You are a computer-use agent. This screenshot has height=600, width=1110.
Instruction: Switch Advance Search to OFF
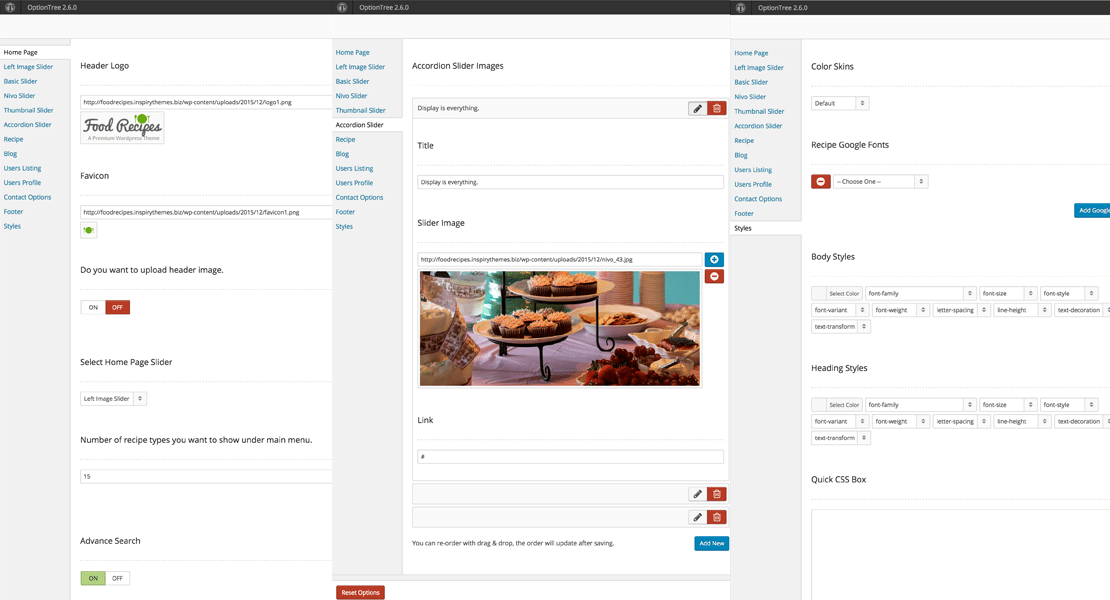coord(118,578)
